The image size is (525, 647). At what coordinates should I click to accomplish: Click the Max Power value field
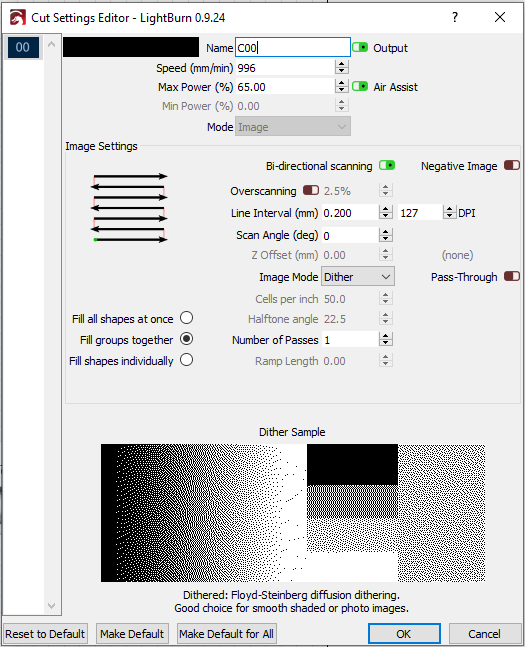point(285,87)
